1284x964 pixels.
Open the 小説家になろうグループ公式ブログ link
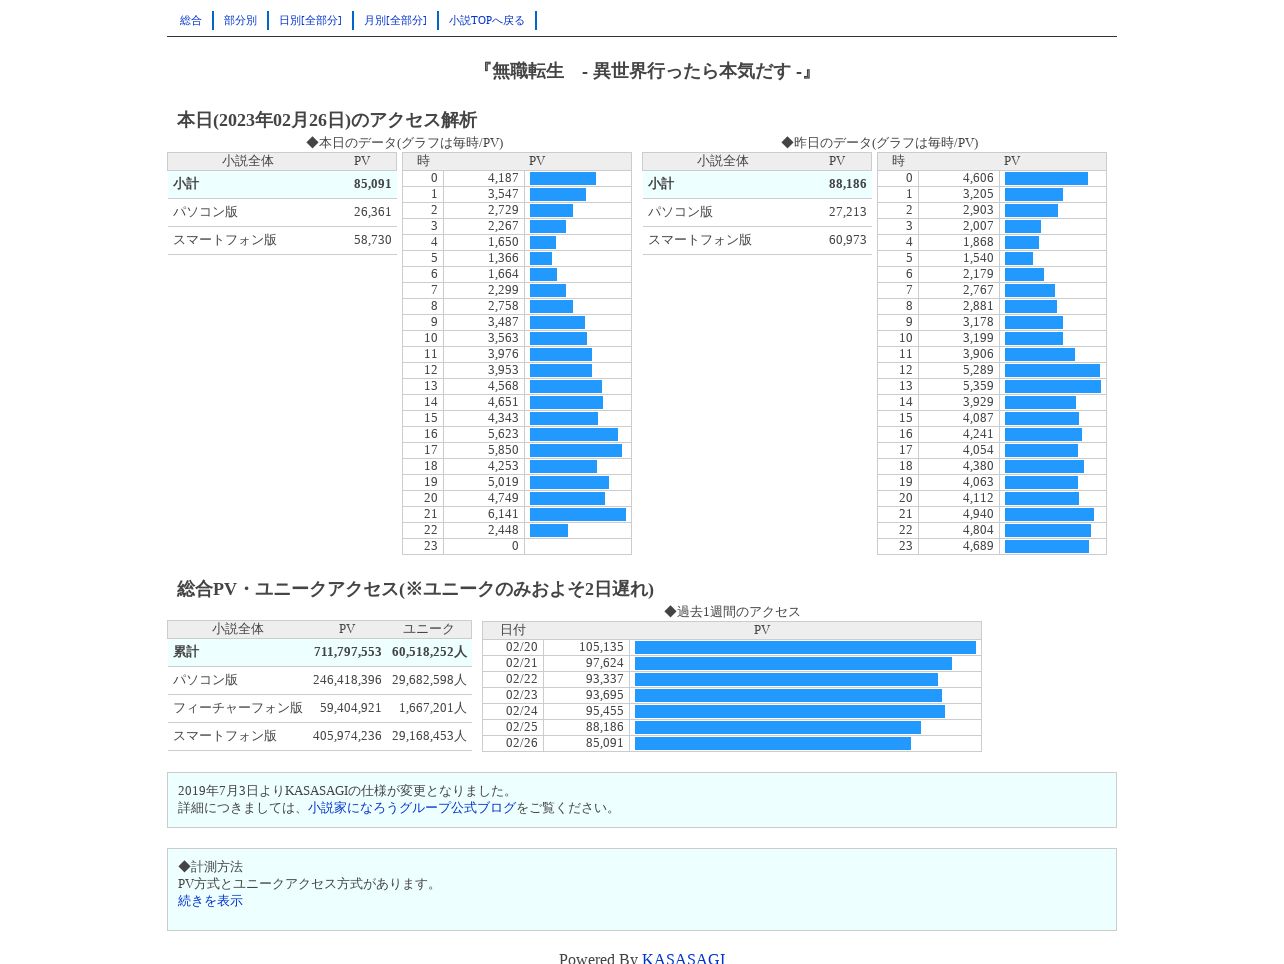(412, 808)
